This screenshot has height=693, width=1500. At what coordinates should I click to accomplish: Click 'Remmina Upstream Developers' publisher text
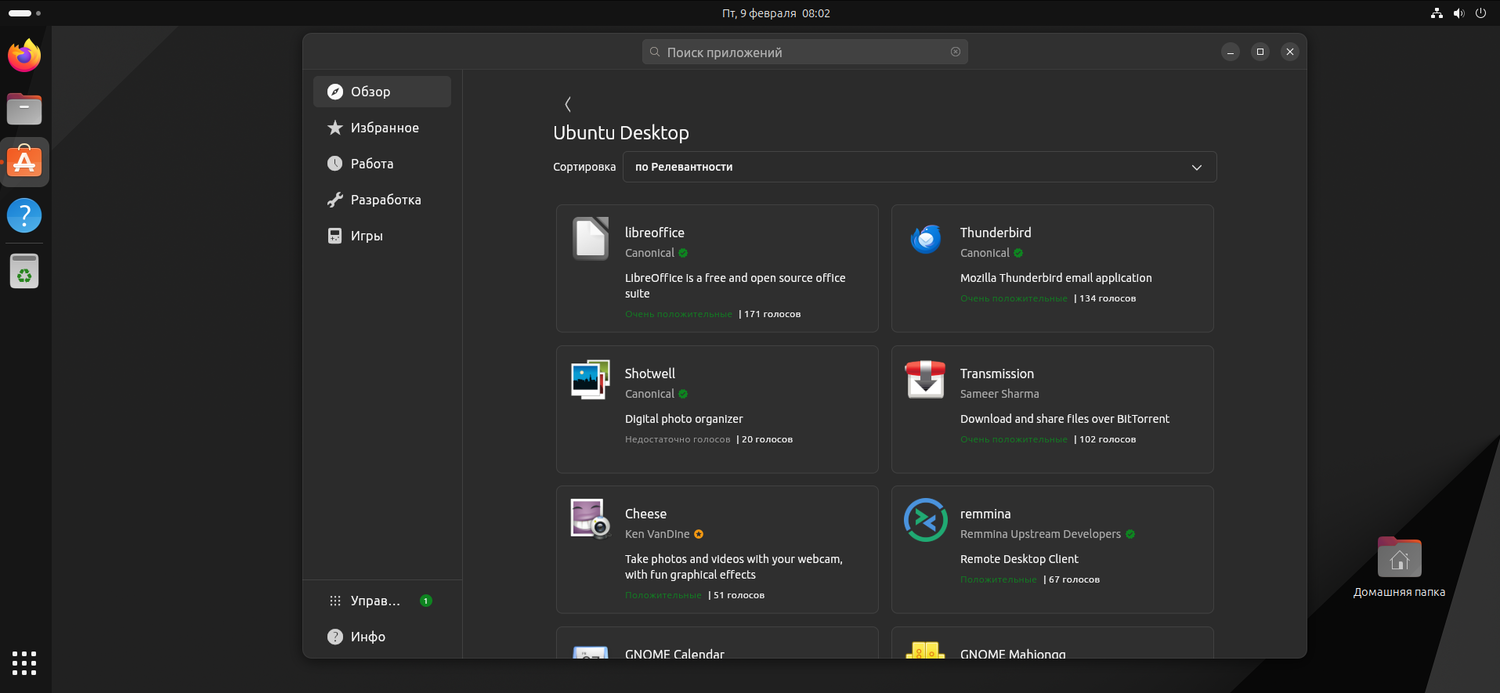coord(1040,534)
